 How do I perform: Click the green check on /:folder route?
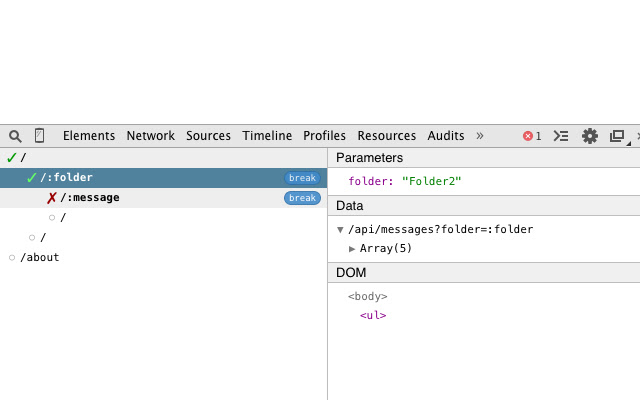32,178
